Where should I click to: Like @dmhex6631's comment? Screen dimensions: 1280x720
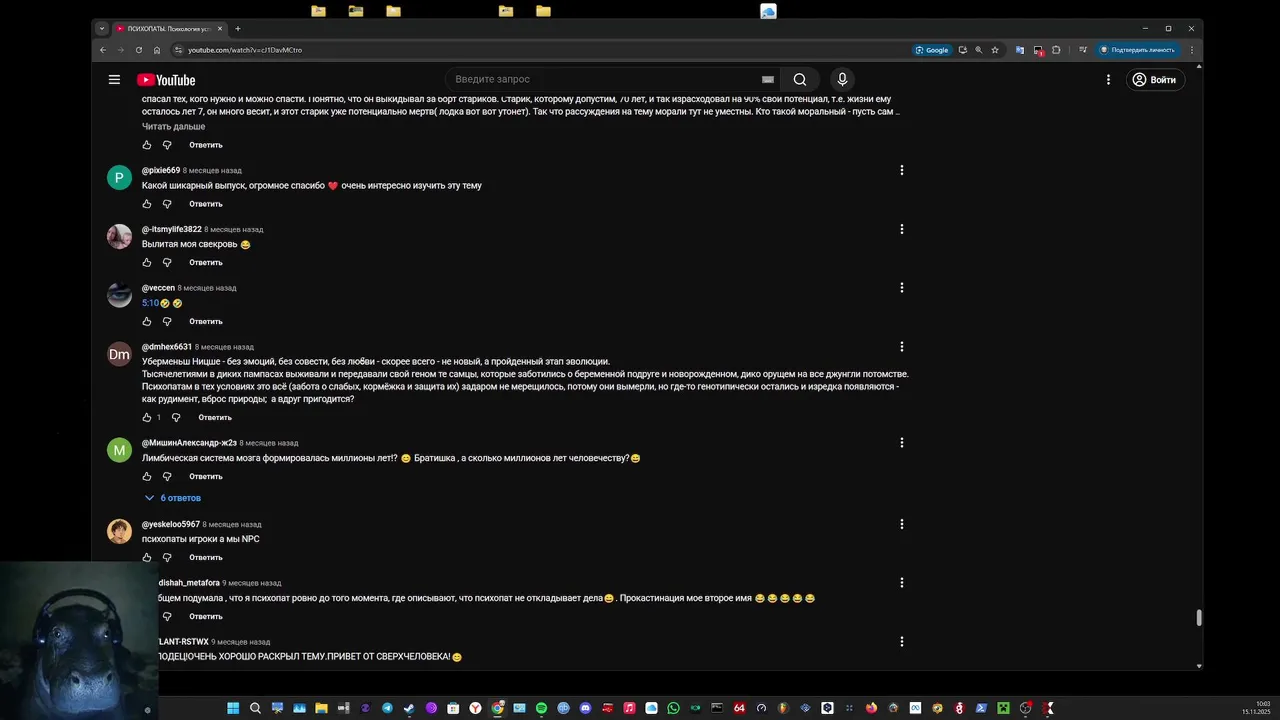point(147,417)
